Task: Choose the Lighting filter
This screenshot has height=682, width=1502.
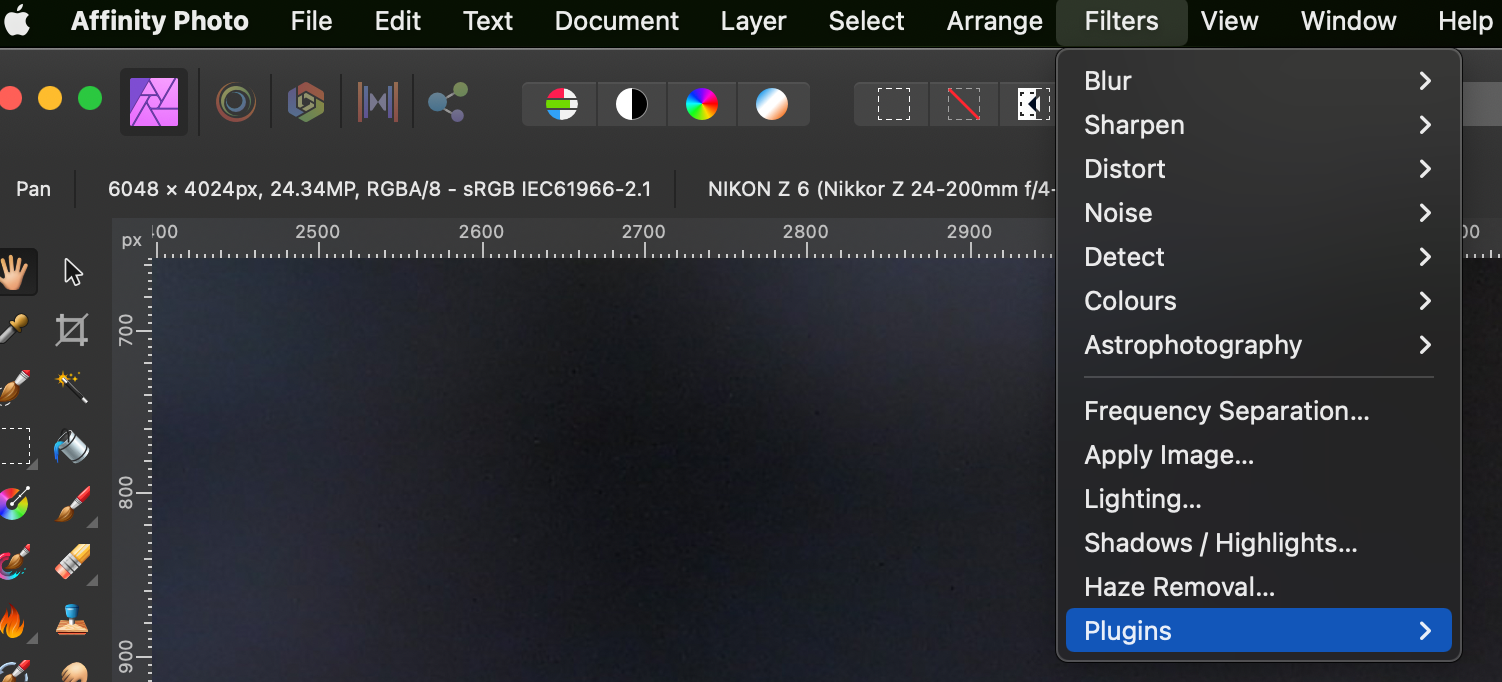Action: (x=1258, y=499)
